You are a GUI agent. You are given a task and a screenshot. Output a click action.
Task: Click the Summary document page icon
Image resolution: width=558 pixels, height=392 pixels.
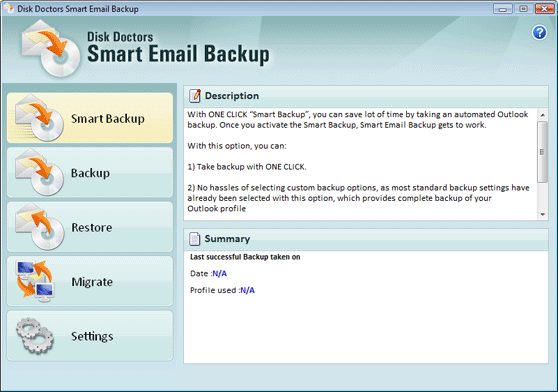(x=194, y=239)
